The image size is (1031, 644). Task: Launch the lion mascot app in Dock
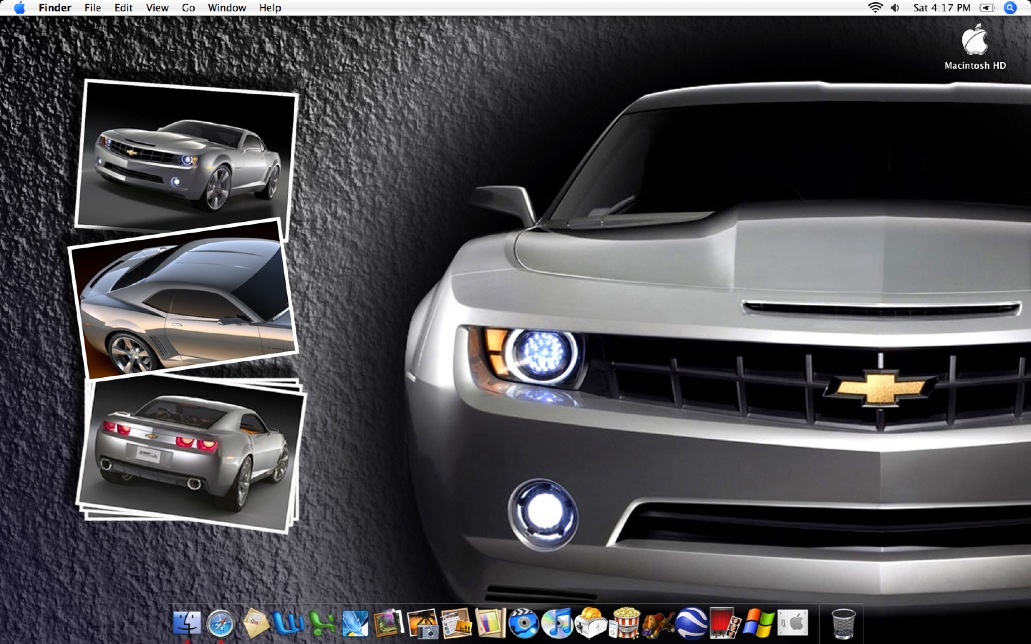pyautogui.click(x=658, y=623)
